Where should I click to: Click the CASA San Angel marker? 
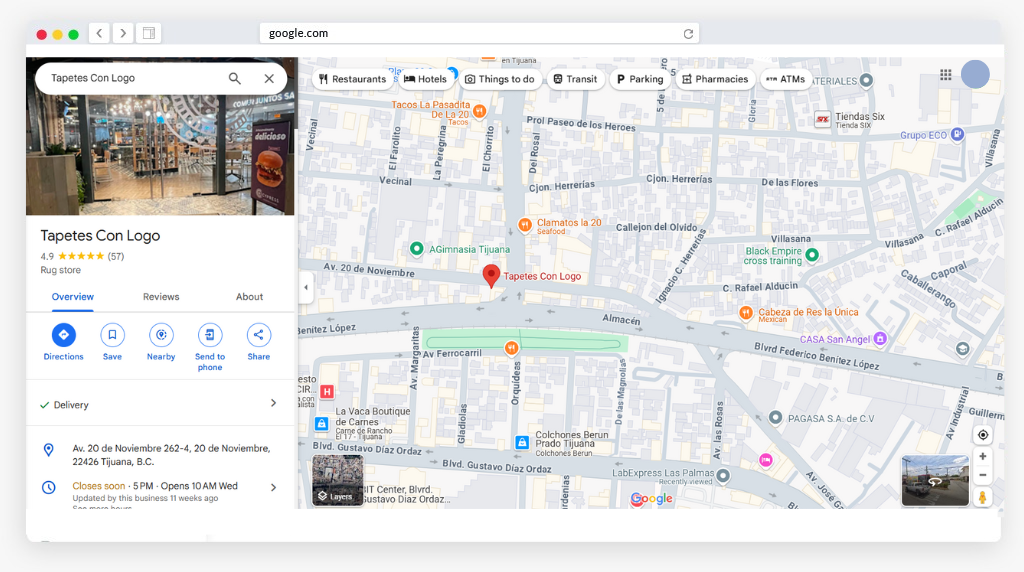pos(880,338)
